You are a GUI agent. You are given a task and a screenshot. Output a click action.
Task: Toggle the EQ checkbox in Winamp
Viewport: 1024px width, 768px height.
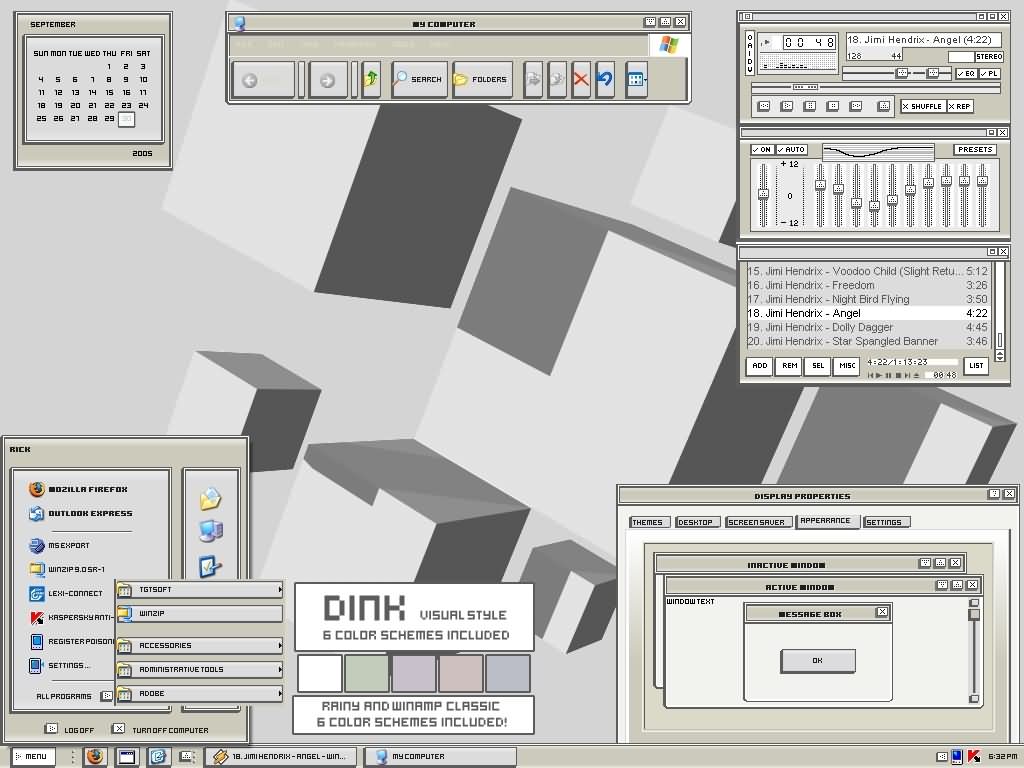[x=966, y=74]
